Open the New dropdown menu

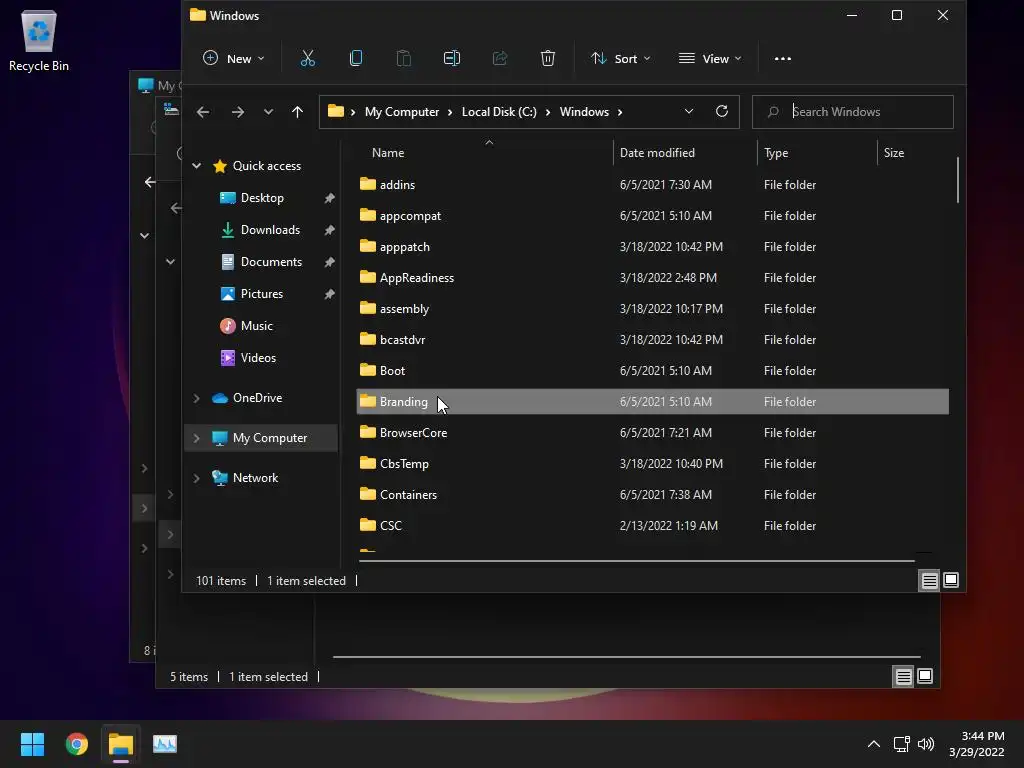pos(233,59)
